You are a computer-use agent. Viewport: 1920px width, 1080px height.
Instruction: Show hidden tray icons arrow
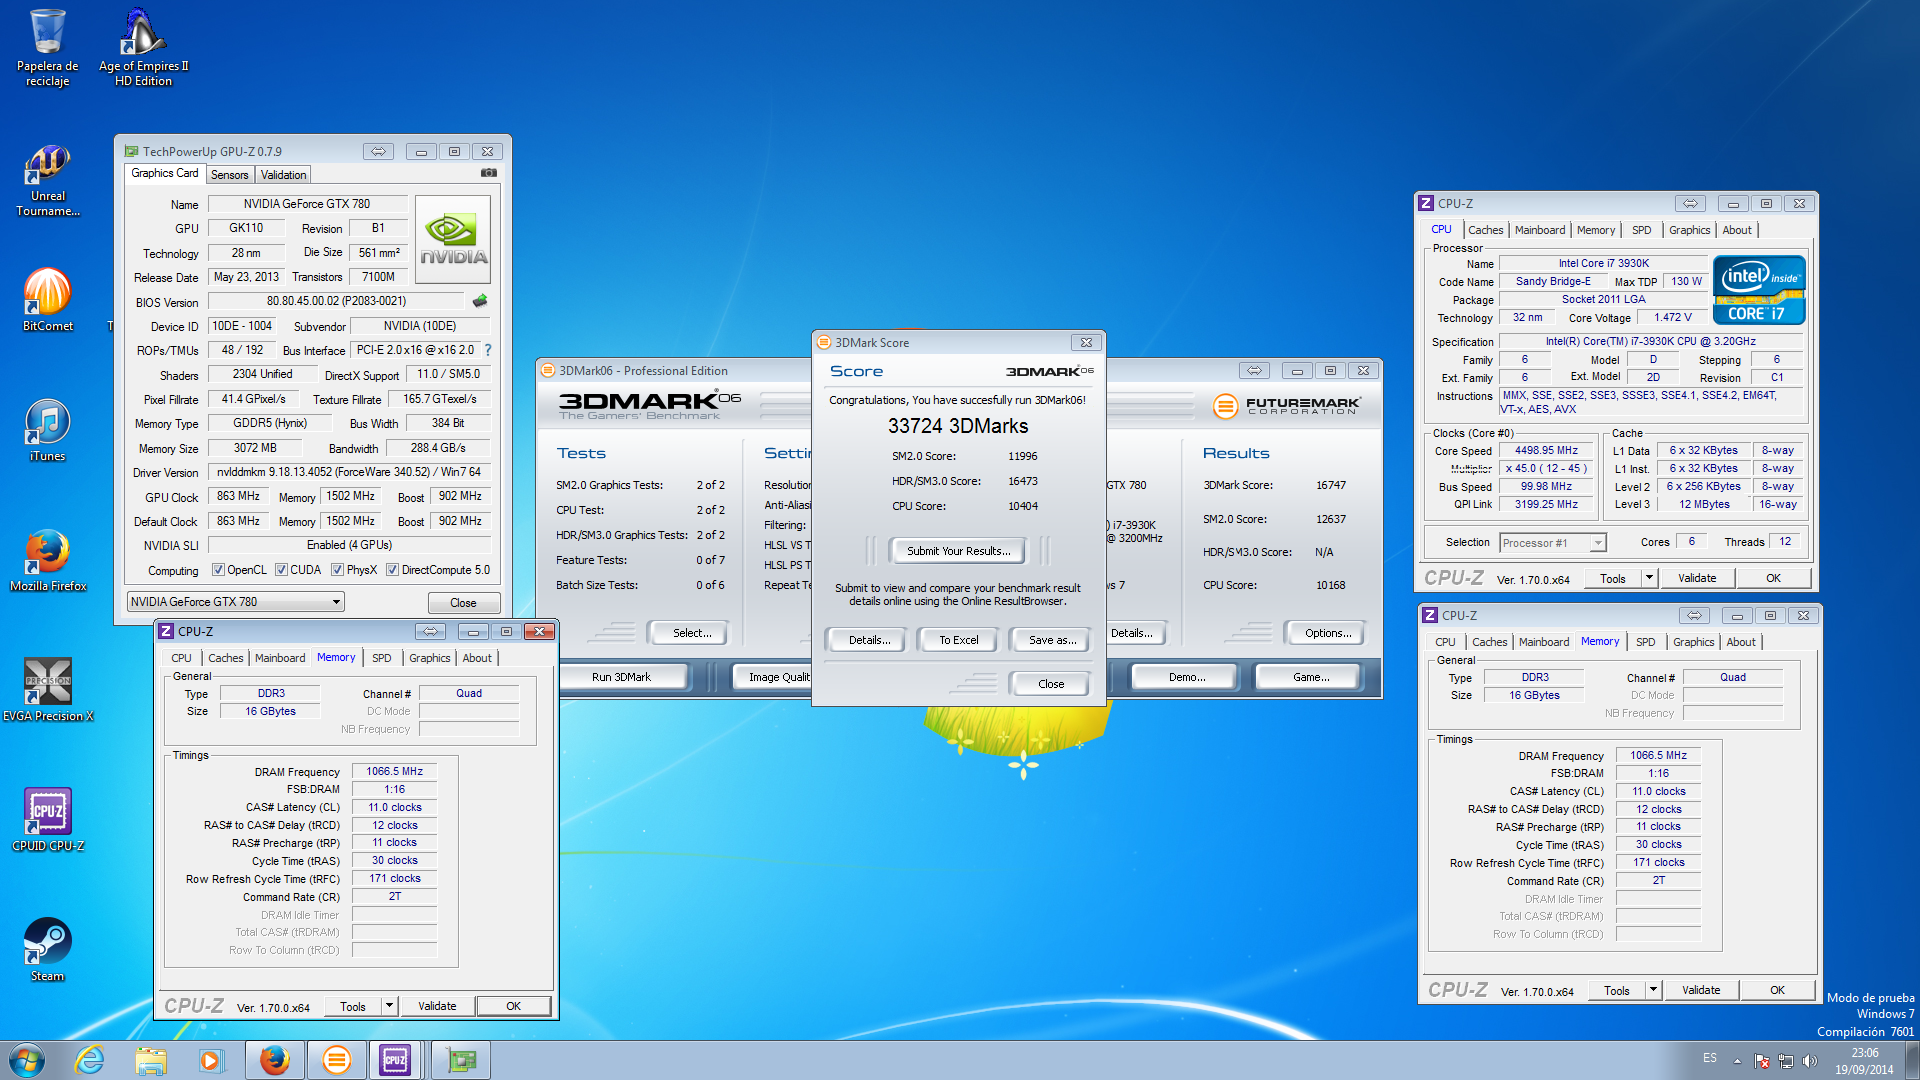point(1737,1061)
